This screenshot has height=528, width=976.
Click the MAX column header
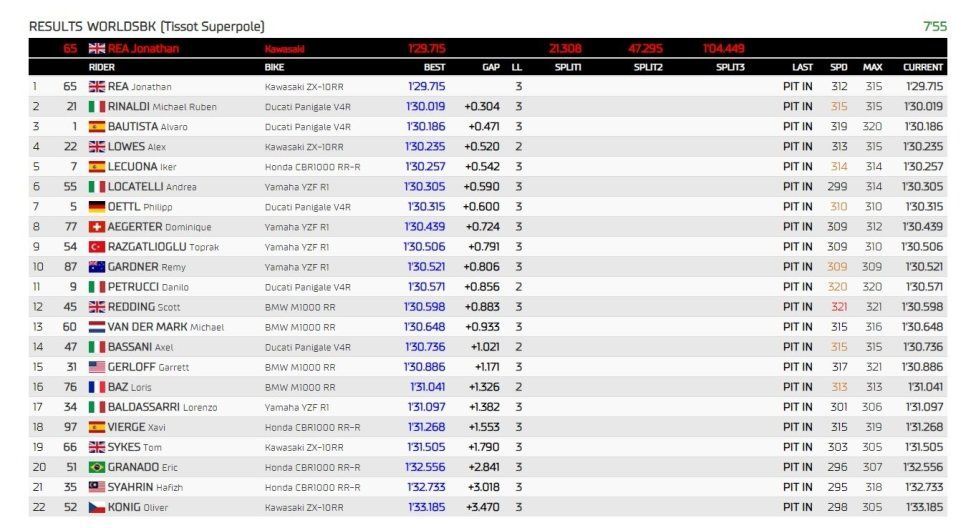pos(872,67)
